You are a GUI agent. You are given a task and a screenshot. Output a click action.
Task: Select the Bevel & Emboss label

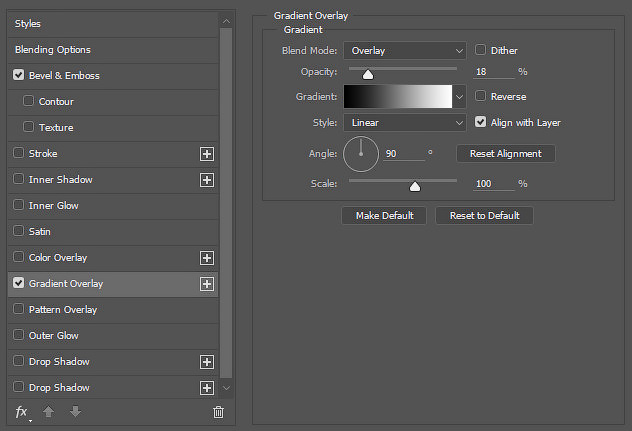point(64,76)
